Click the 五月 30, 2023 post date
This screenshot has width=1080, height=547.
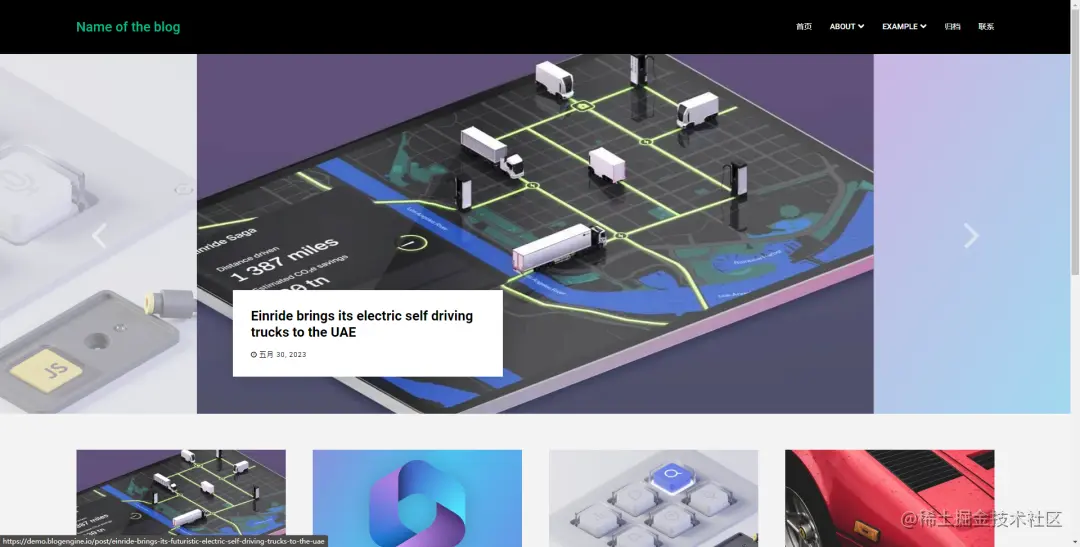tap(282, 355)
